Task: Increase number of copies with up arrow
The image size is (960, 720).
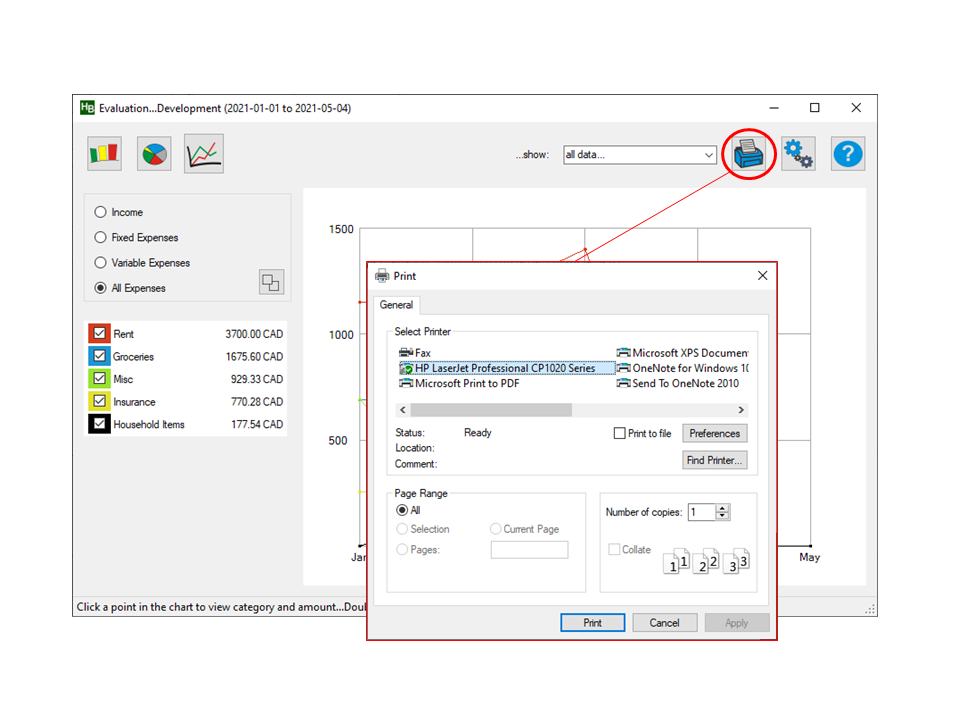Action: click(723, 508)
